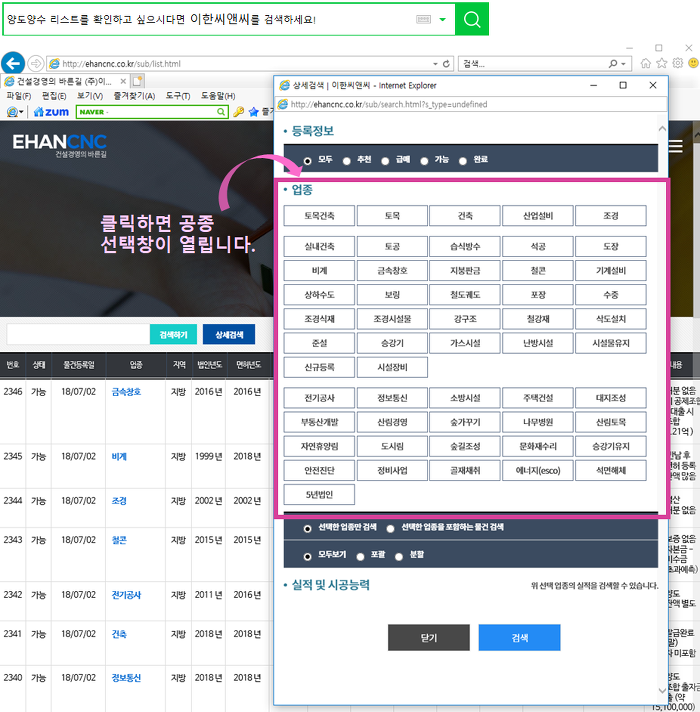Click the blue 검색 button in the popup

pyautogui.click(x=519, y=638)
